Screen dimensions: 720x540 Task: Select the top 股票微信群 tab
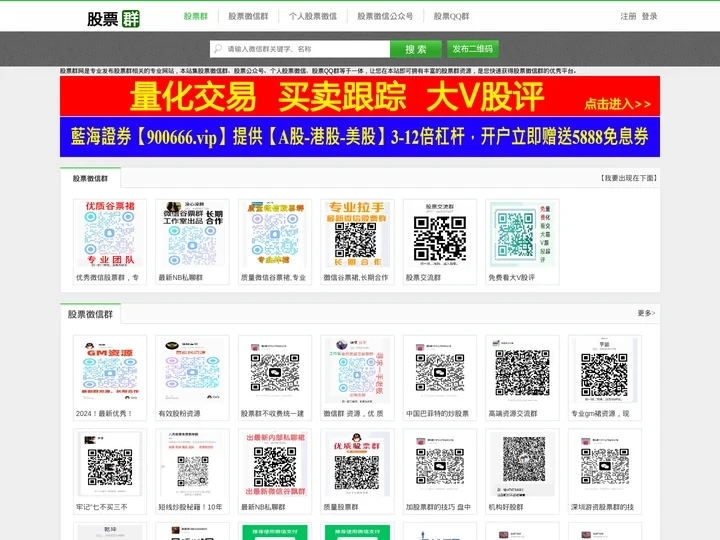(90, 179)
